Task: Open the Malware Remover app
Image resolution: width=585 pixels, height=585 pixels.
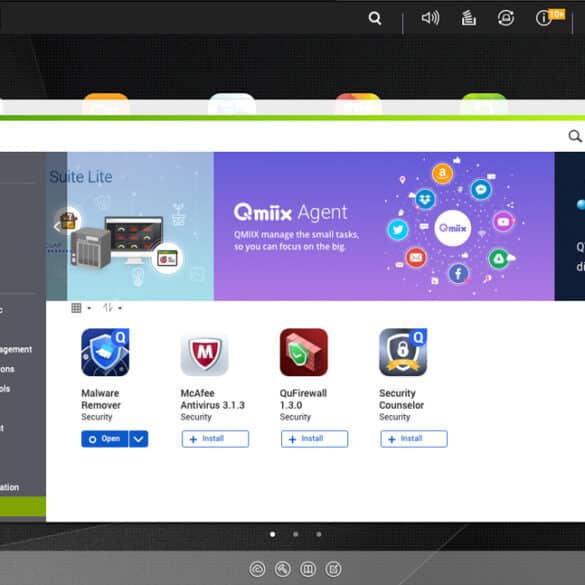Action: [x=105, y=439]
